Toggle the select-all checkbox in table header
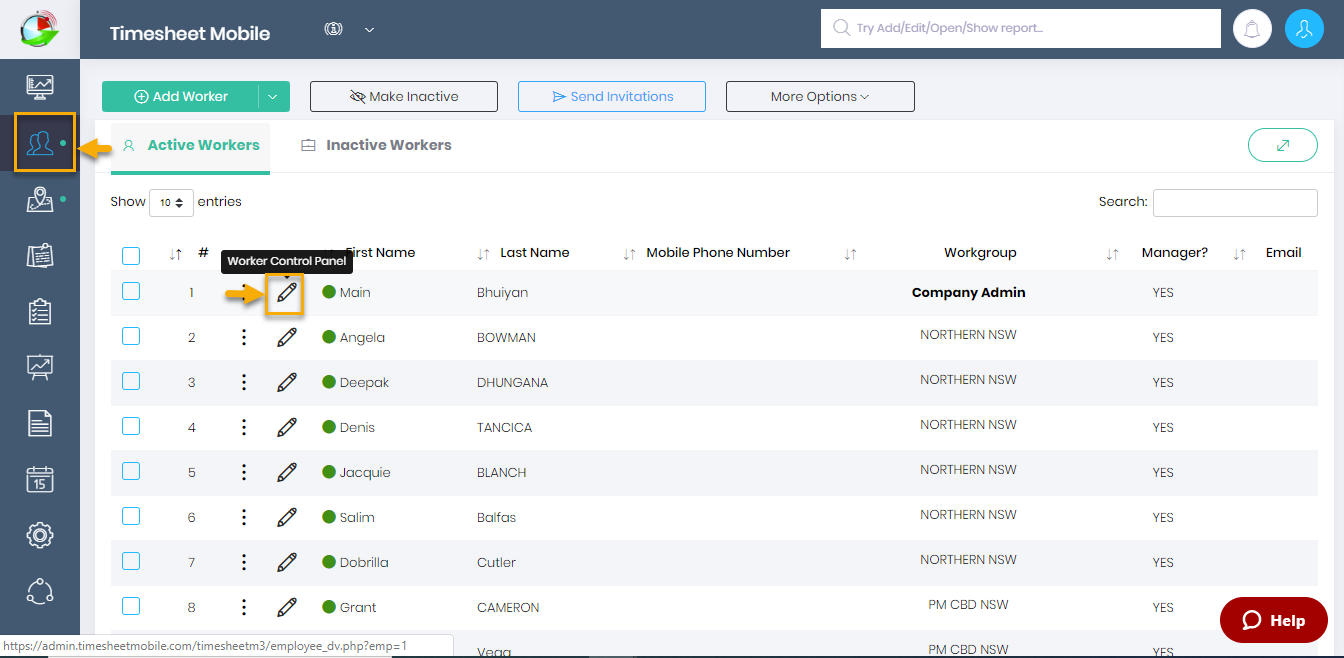The height and width of the screenshot is (658, 1344). coord(131,255)
